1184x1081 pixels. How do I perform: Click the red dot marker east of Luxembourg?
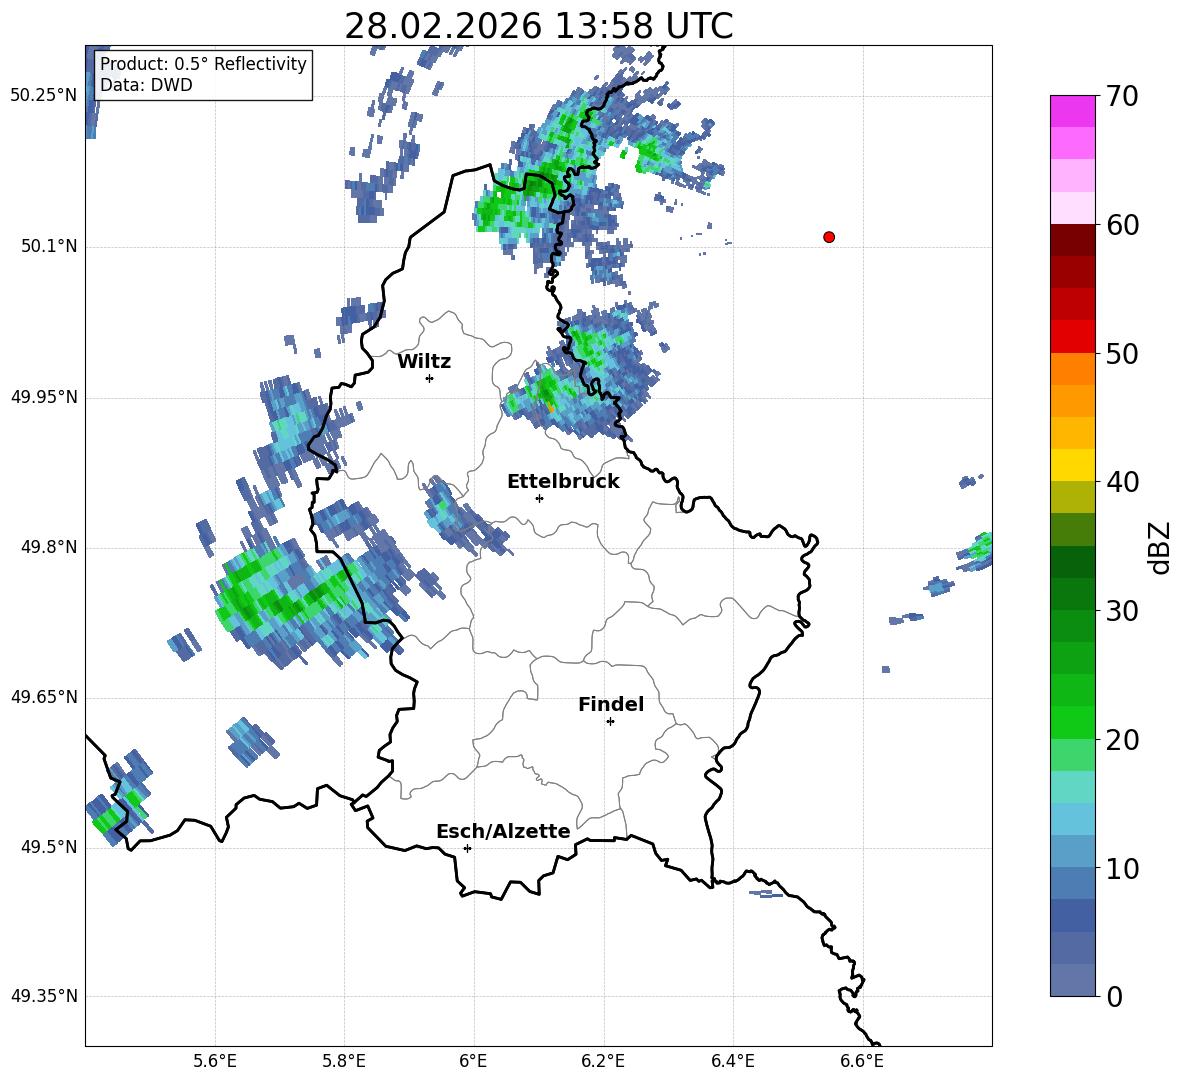pos(829,237)
